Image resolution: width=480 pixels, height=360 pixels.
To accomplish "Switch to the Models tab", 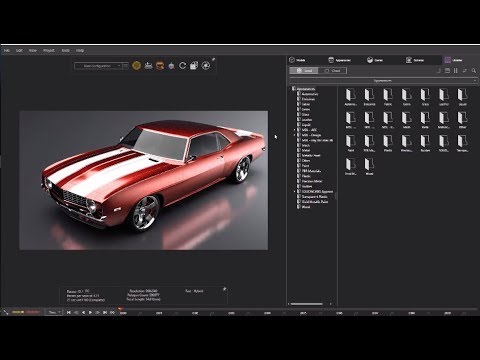I will click(297, 60).
